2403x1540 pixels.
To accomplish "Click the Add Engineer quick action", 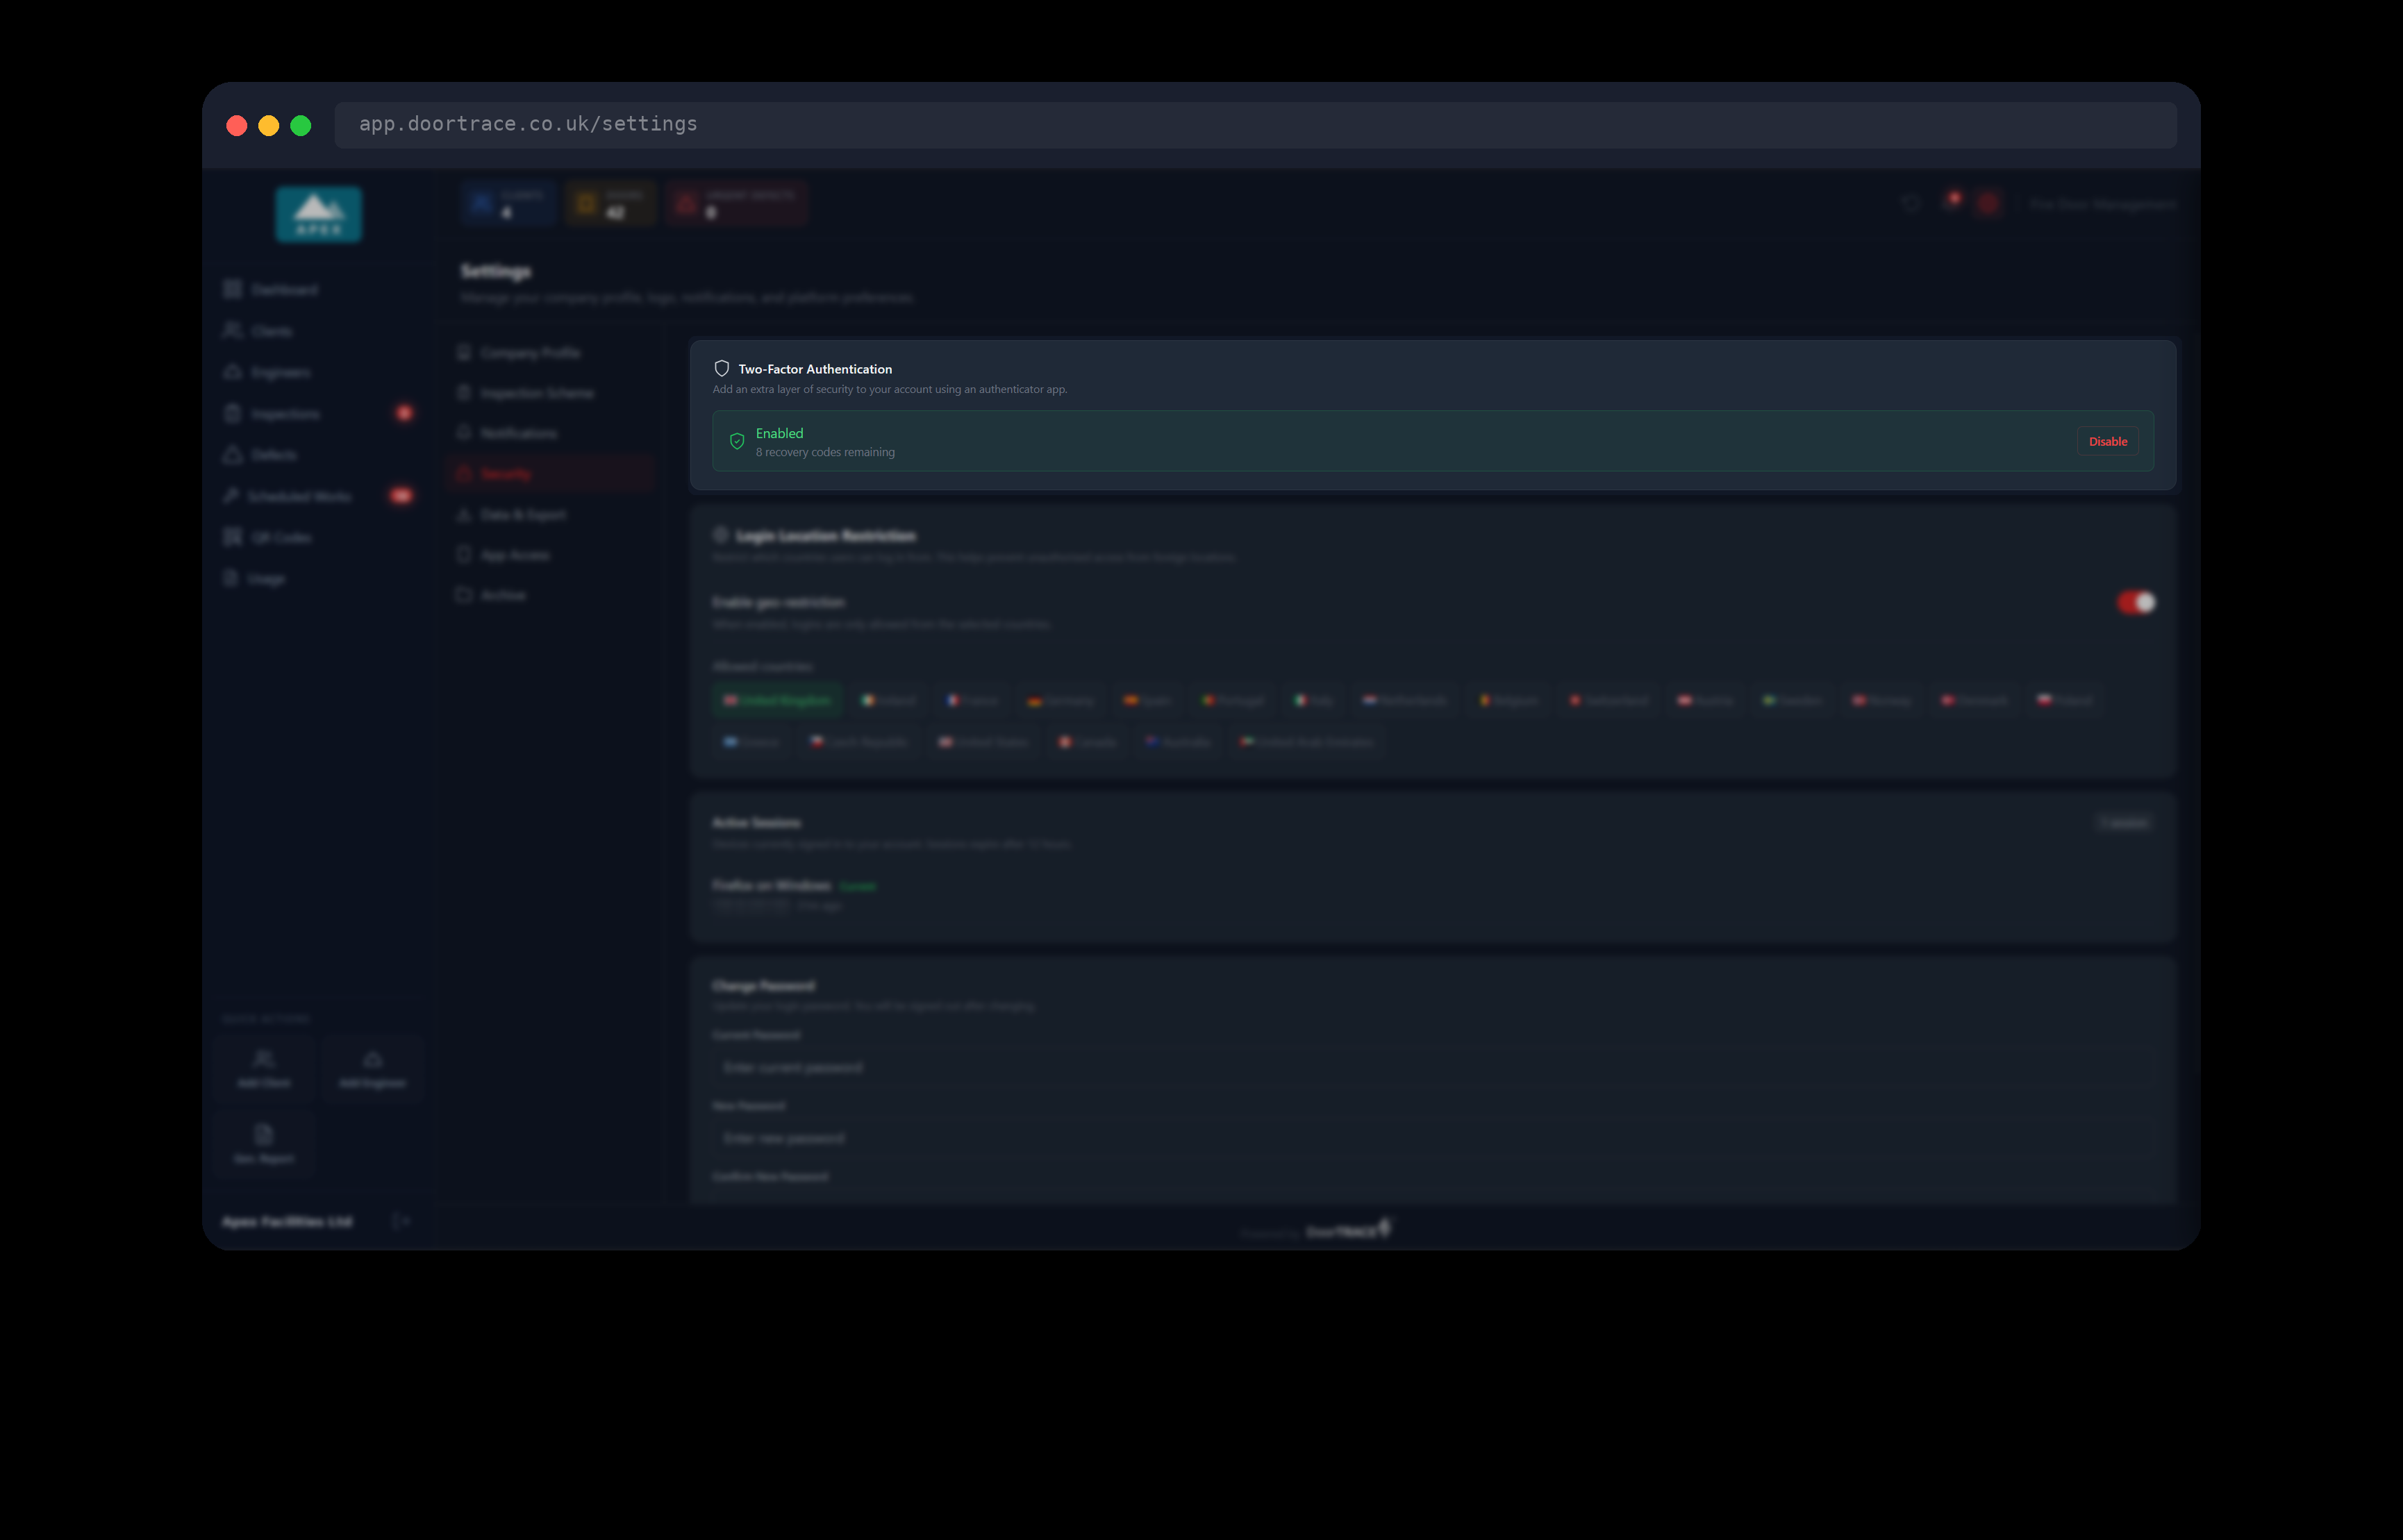I will (373, 1068).
